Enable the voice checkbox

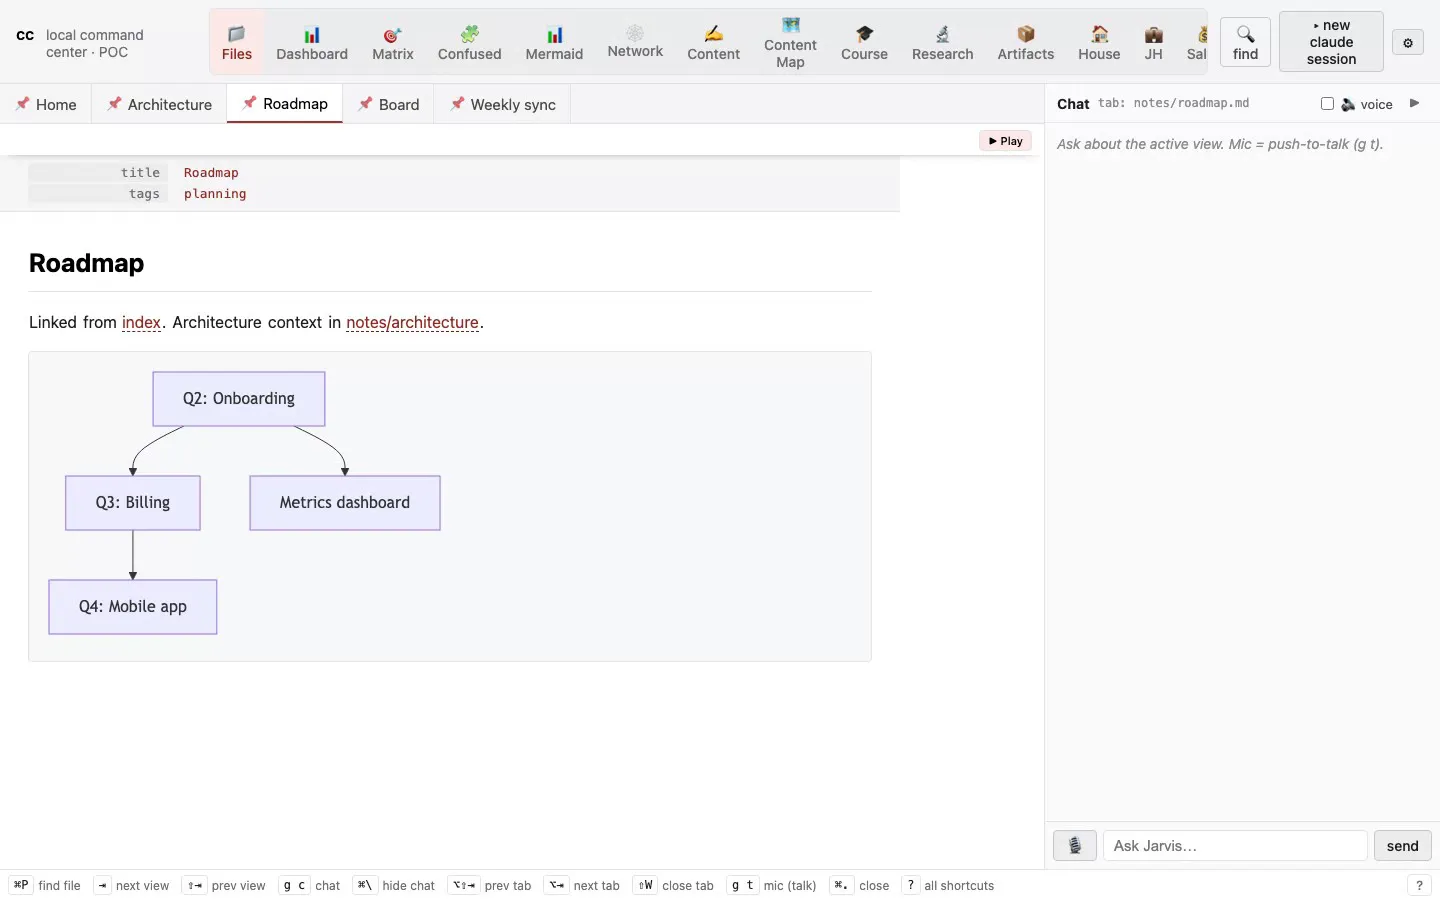tap(1327, 104)
